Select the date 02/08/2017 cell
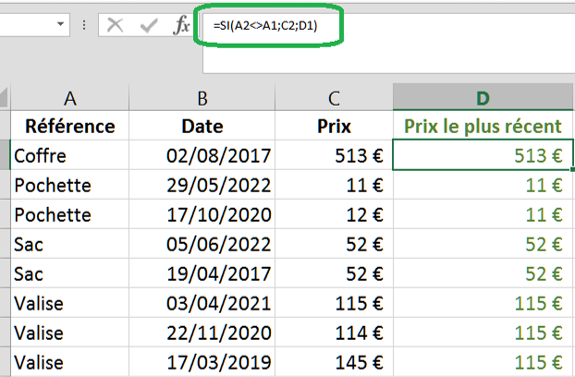Image resolution: width=575 pixels, height=377 pixels. coord(202,155)
